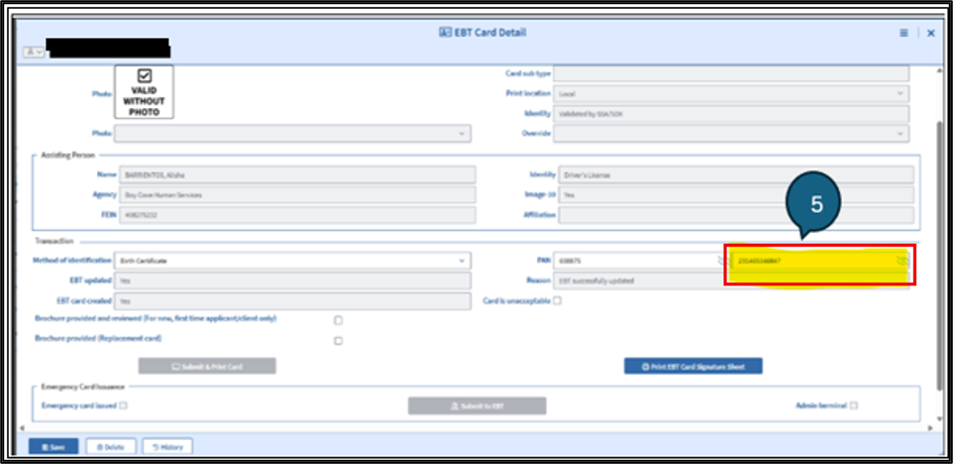Click Print EBT Card Signature Sheet button
This screenshot has width=953, height=464.
(x=693, y=366)
